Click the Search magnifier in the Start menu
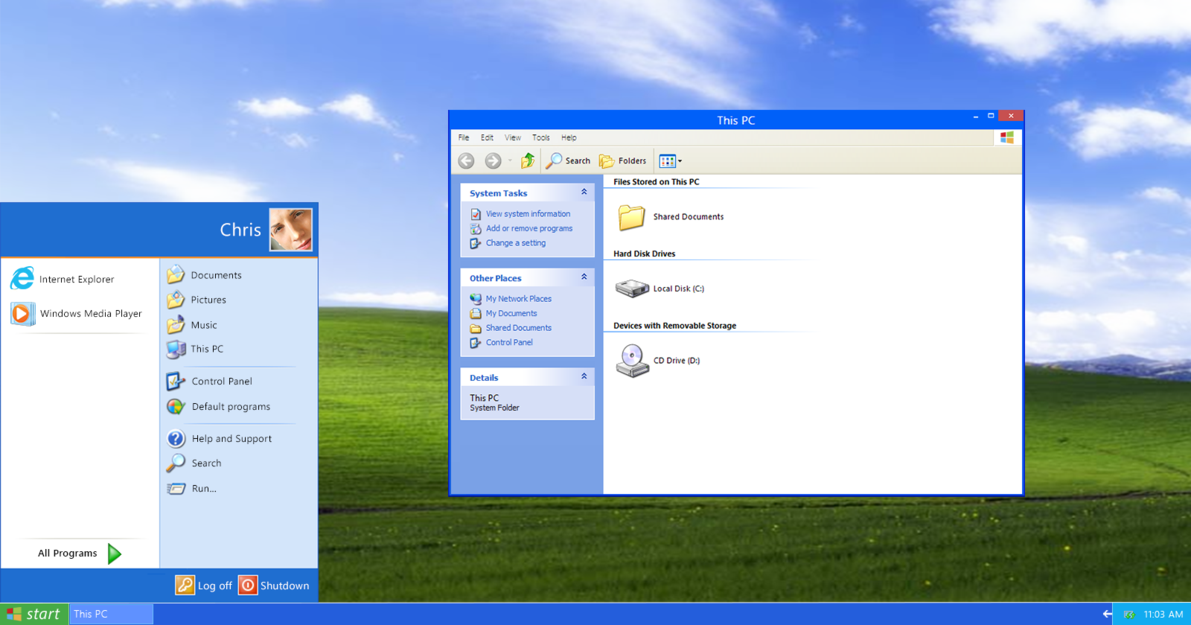The width and height of the screenshot is (1191, 625). click(x=175, y=462)
